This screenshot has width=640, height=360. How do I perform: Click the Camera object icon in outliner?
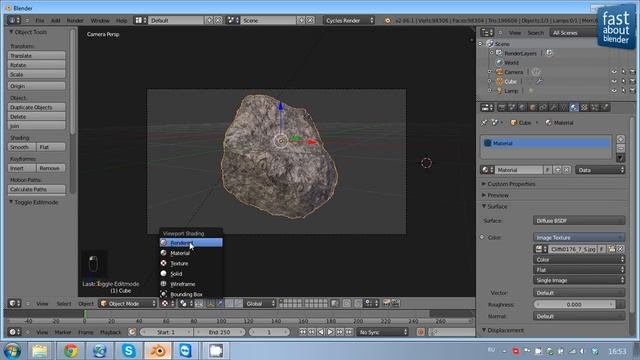click(499, 72)
